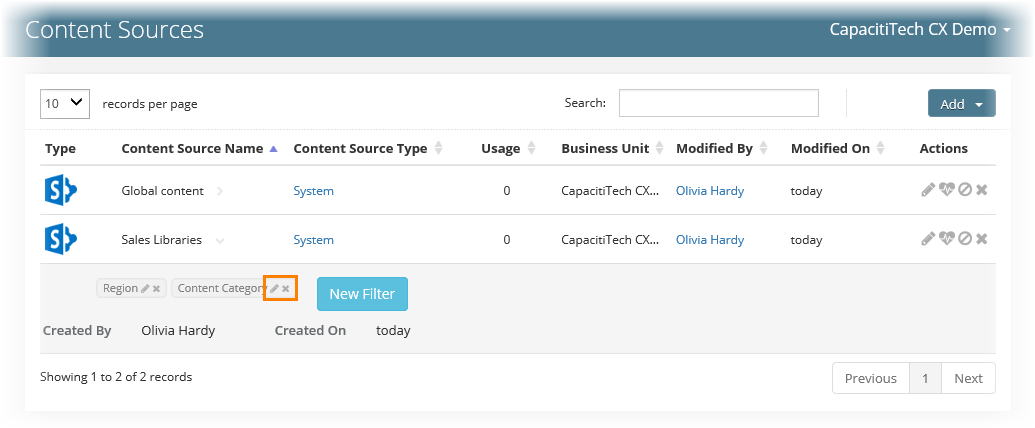Delete the Sales Libraries row
The image size is (1035, 428).
pos(982,239)
